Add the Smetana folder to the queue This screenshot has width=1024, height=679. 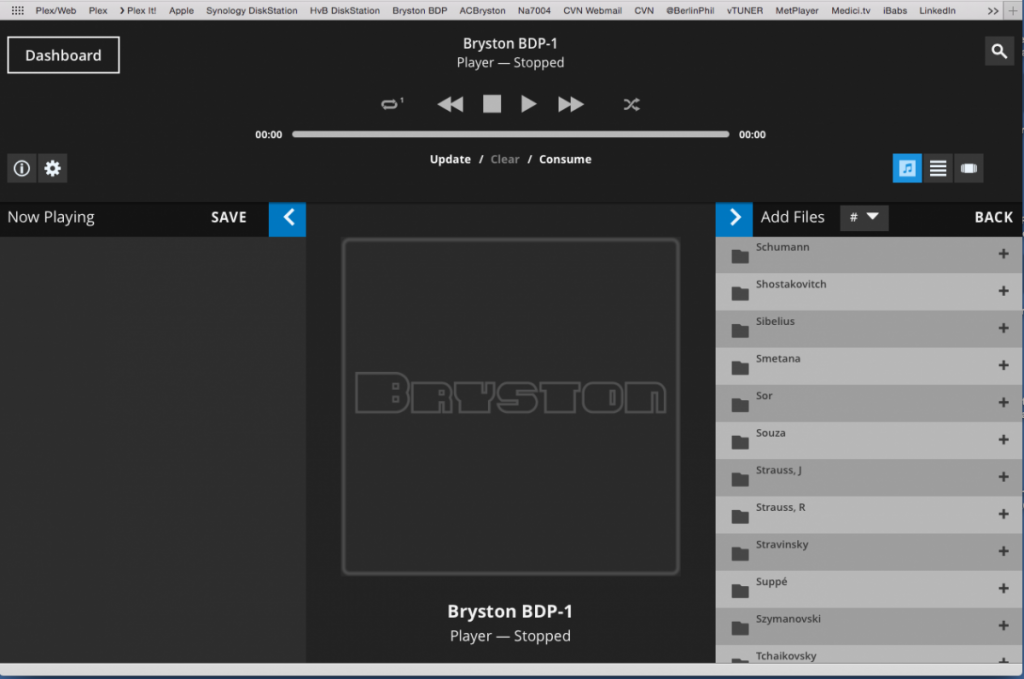1003,366
